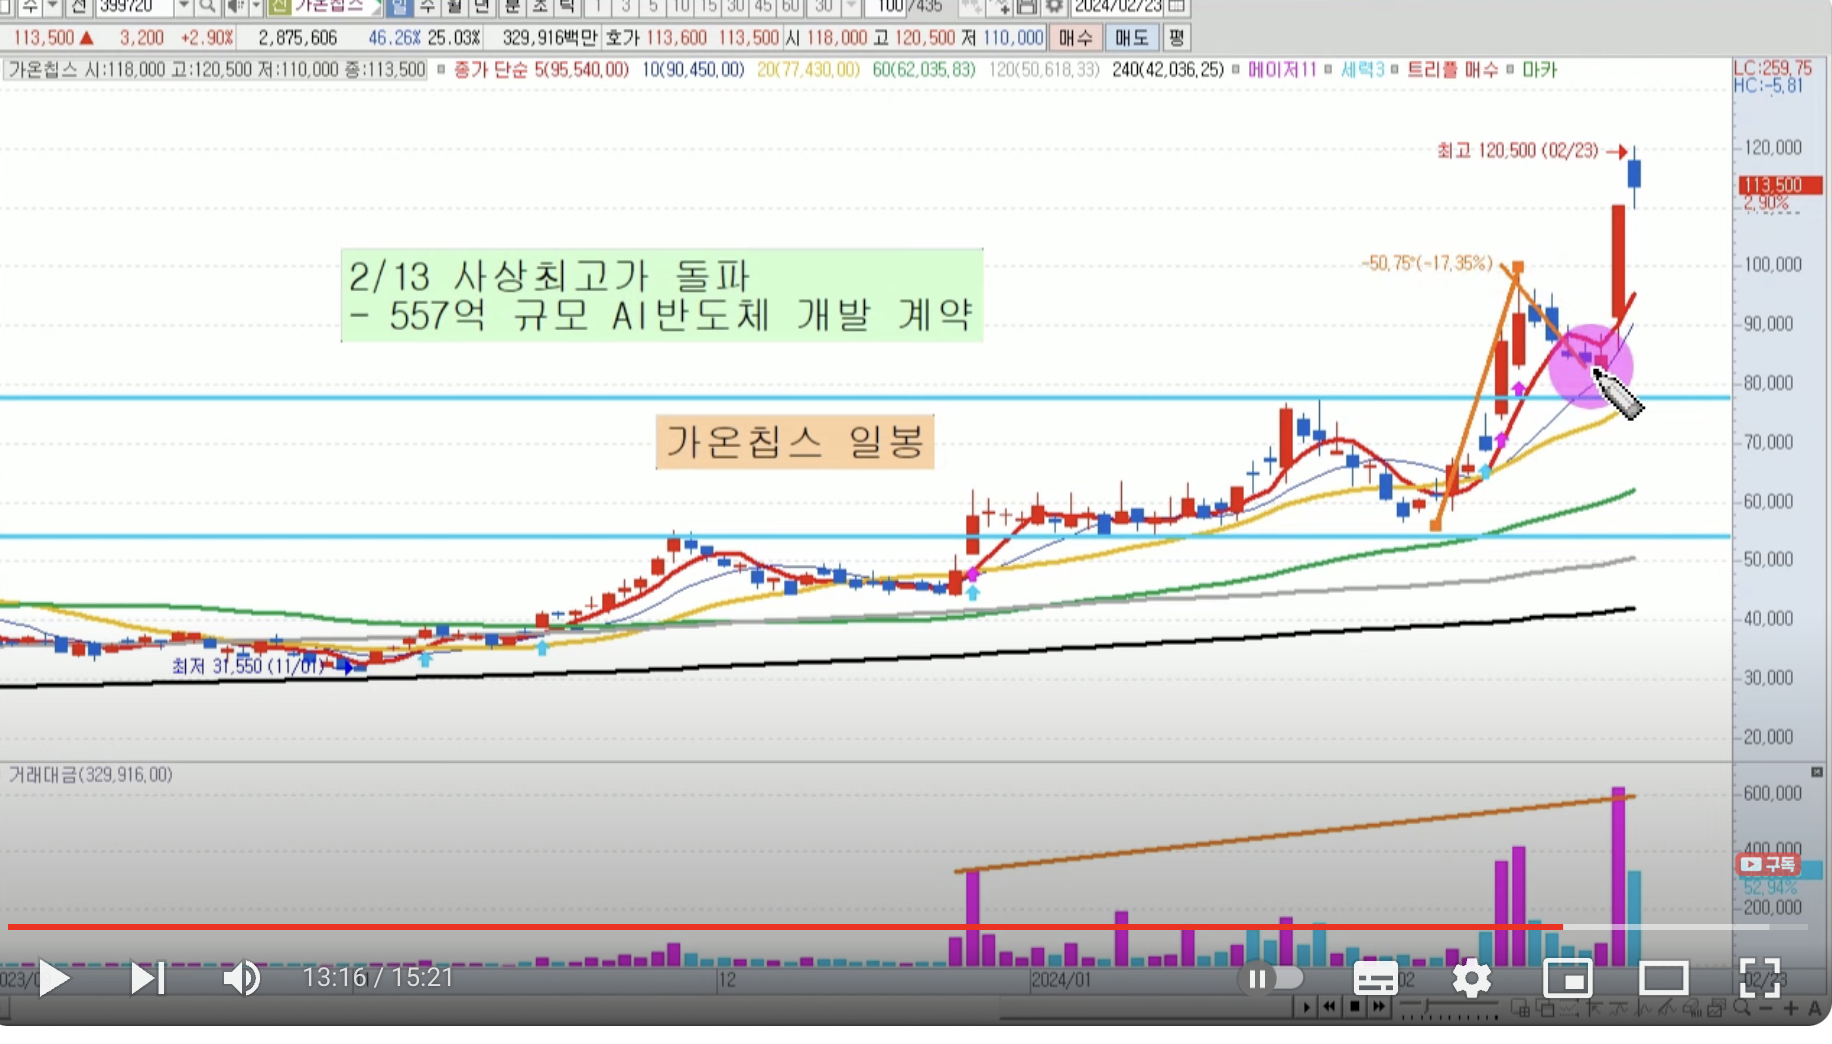Skip to the next video
This screenshot has height=1044, width=1832.
(x=148, y=978)
